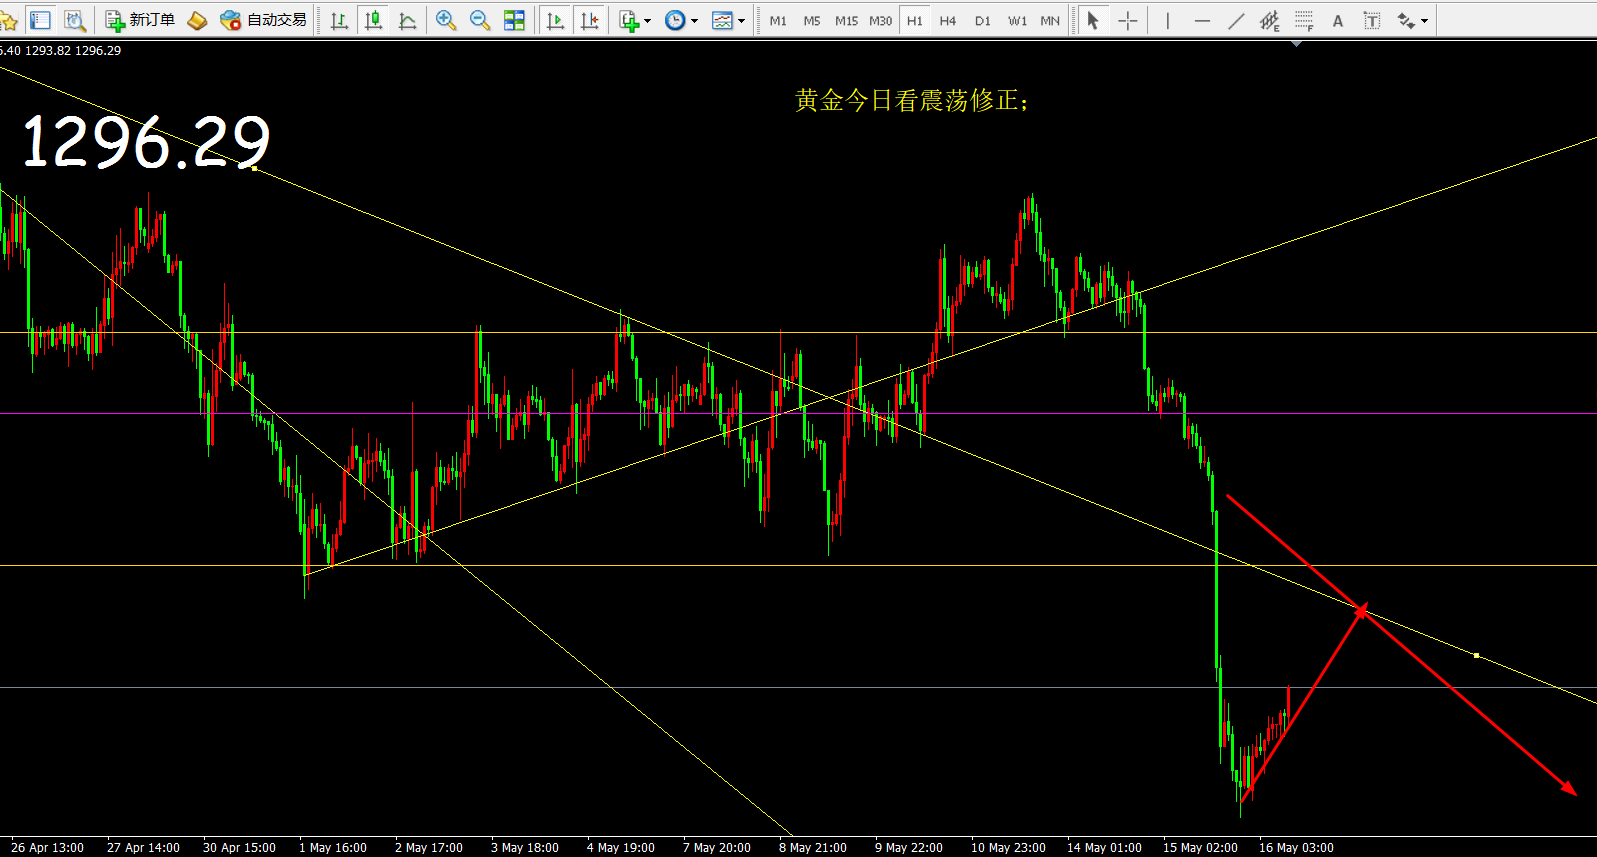The height and width of the screenshot is (857, 1597).
Task: Select the M15 timeframe
Action: click(x=846, y=20)
